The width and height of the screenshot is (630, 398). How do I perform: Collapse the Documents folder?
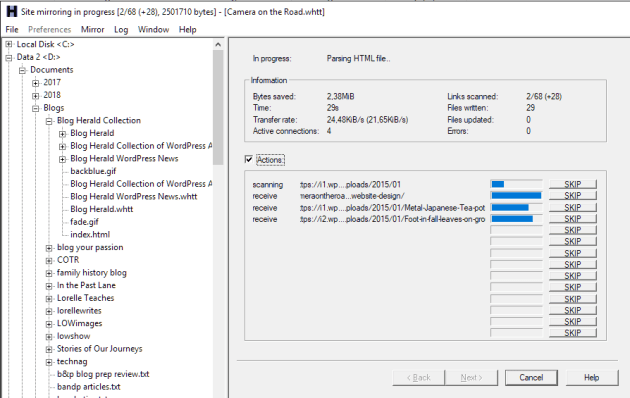[22, 70]
